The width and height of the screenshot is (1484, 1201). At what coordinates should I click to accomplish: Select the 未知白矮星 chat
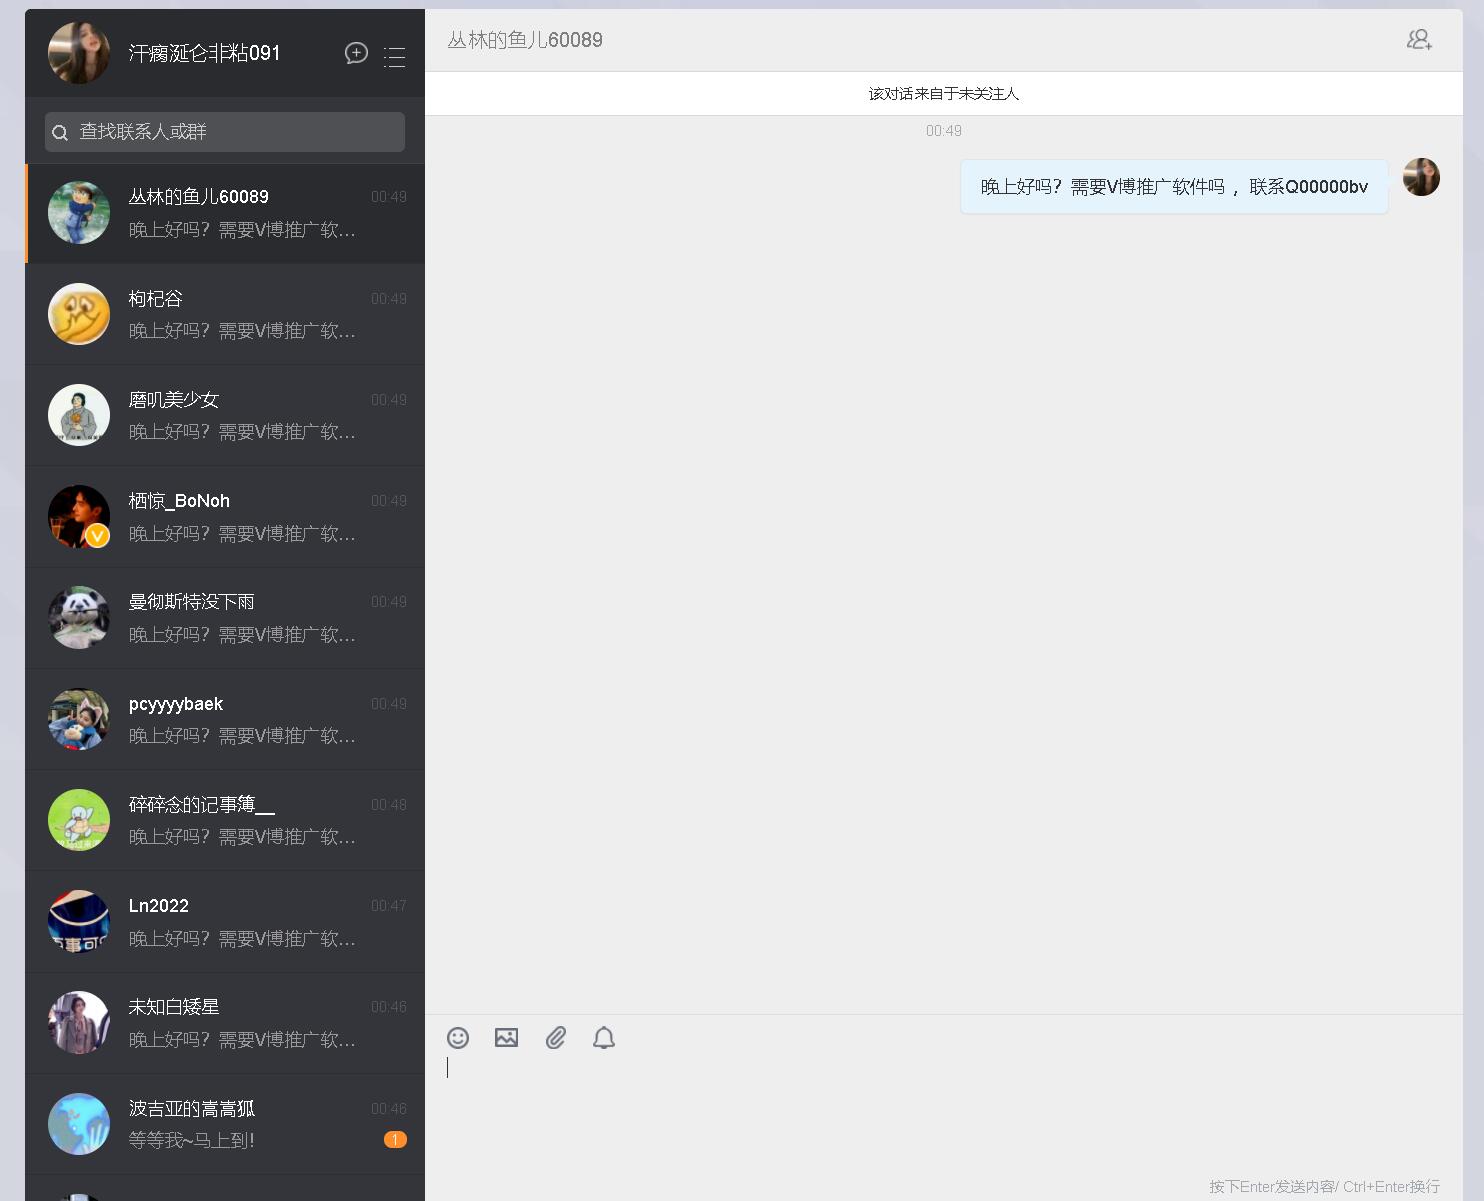click(x=226, y=1023)
